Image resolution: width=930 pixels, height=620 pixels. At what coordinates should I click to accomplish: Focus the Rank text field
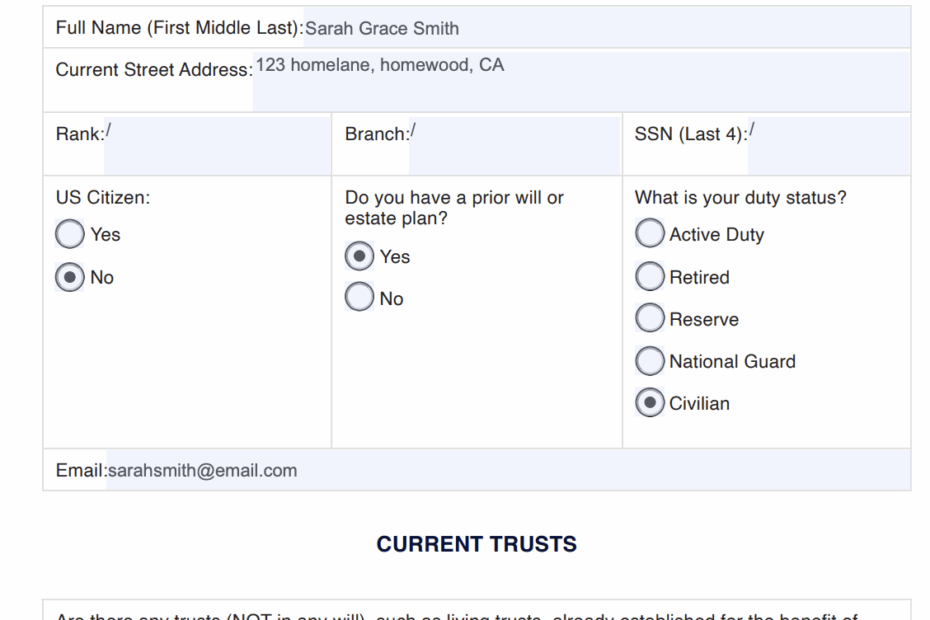pyautogui.click(x=217, y=146)
